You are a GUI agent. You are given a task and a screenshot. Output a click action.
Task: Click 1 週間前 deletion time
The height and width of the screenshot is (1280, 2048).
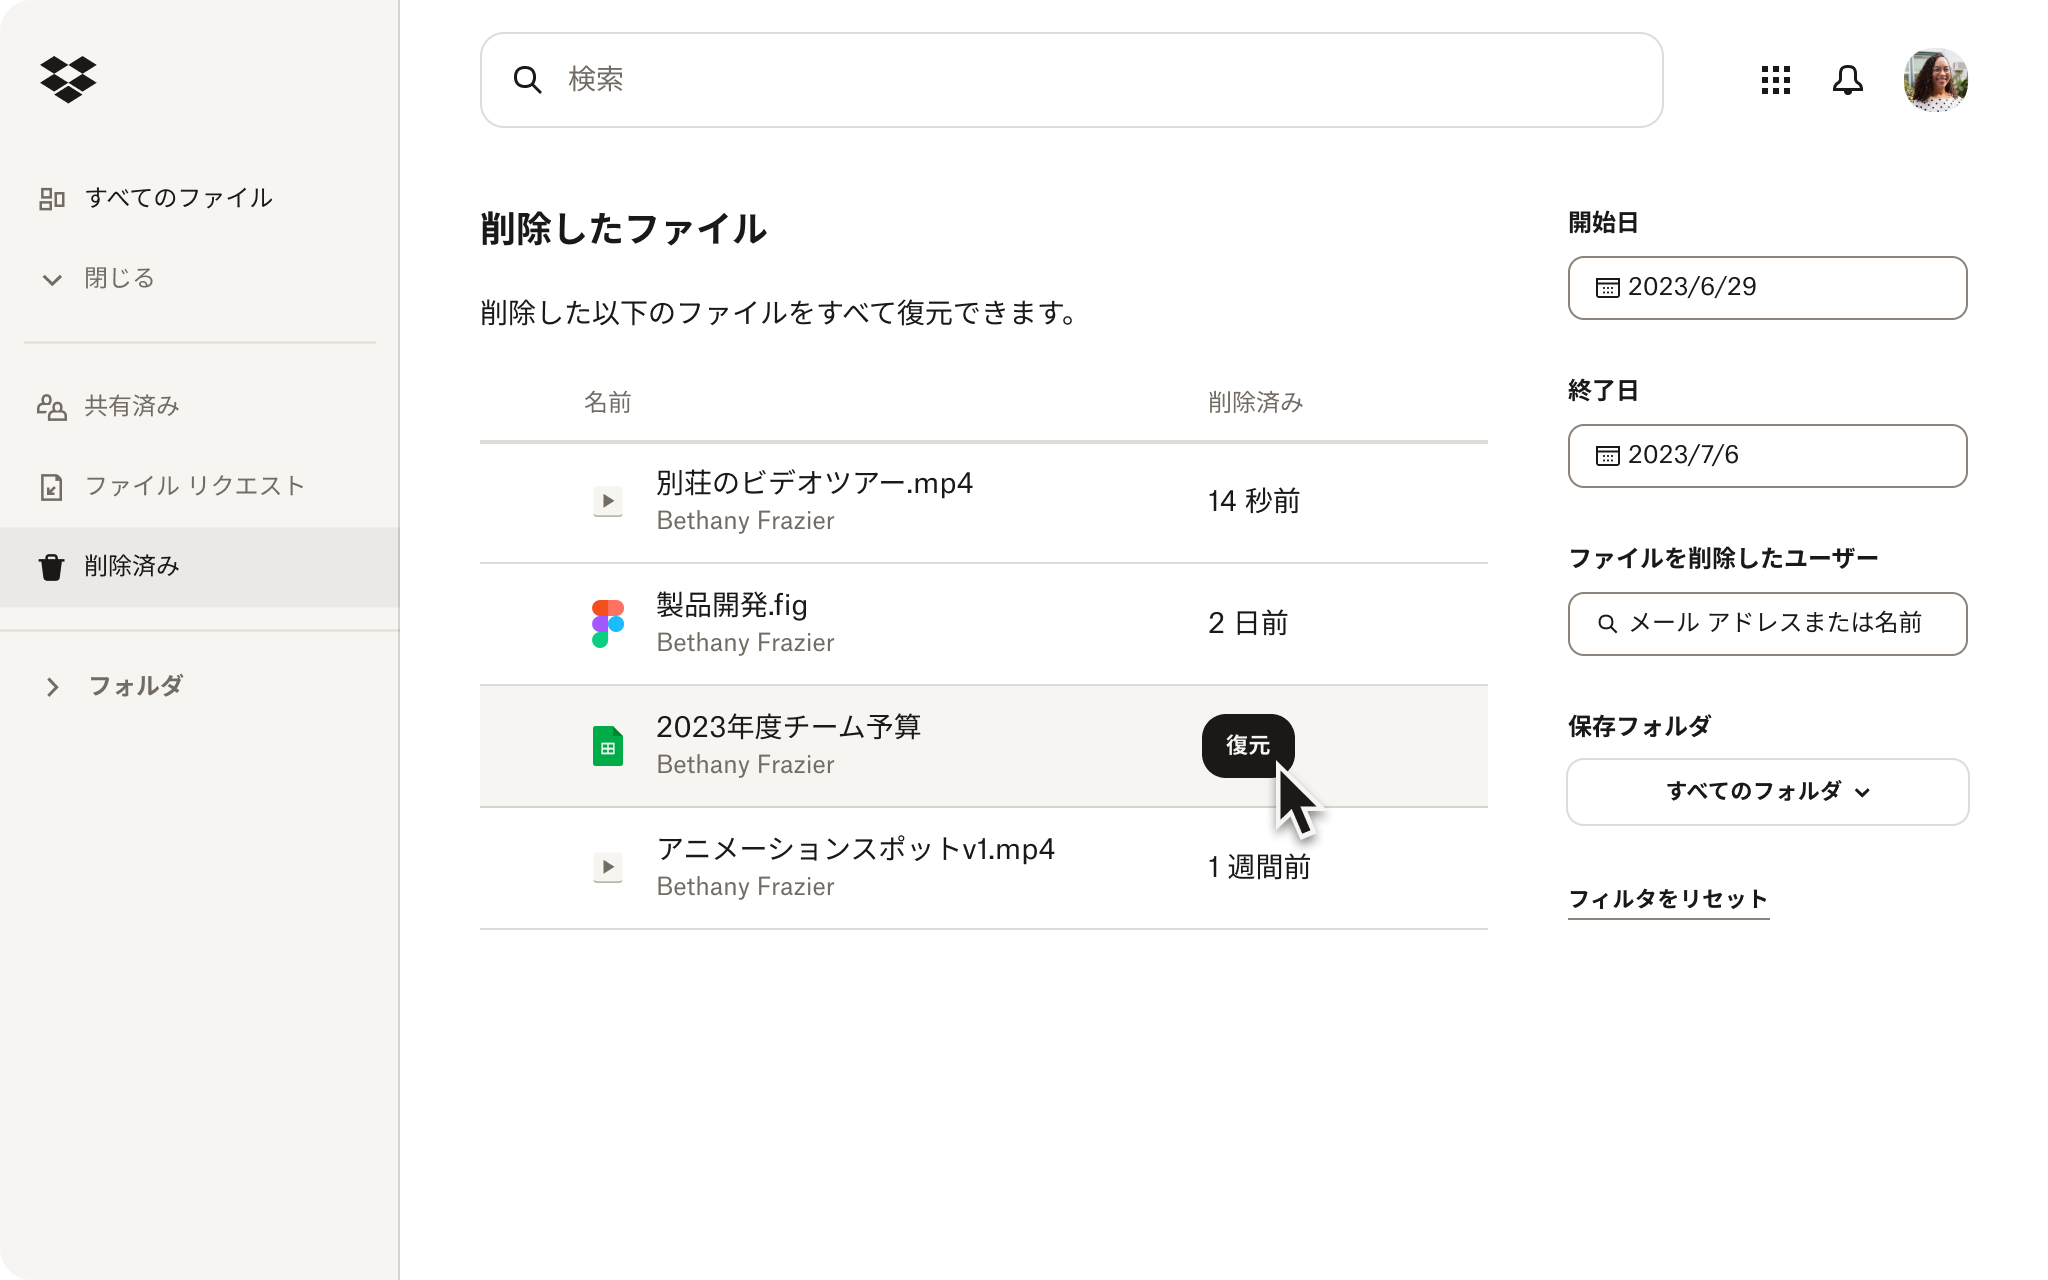pos(1258,866)
